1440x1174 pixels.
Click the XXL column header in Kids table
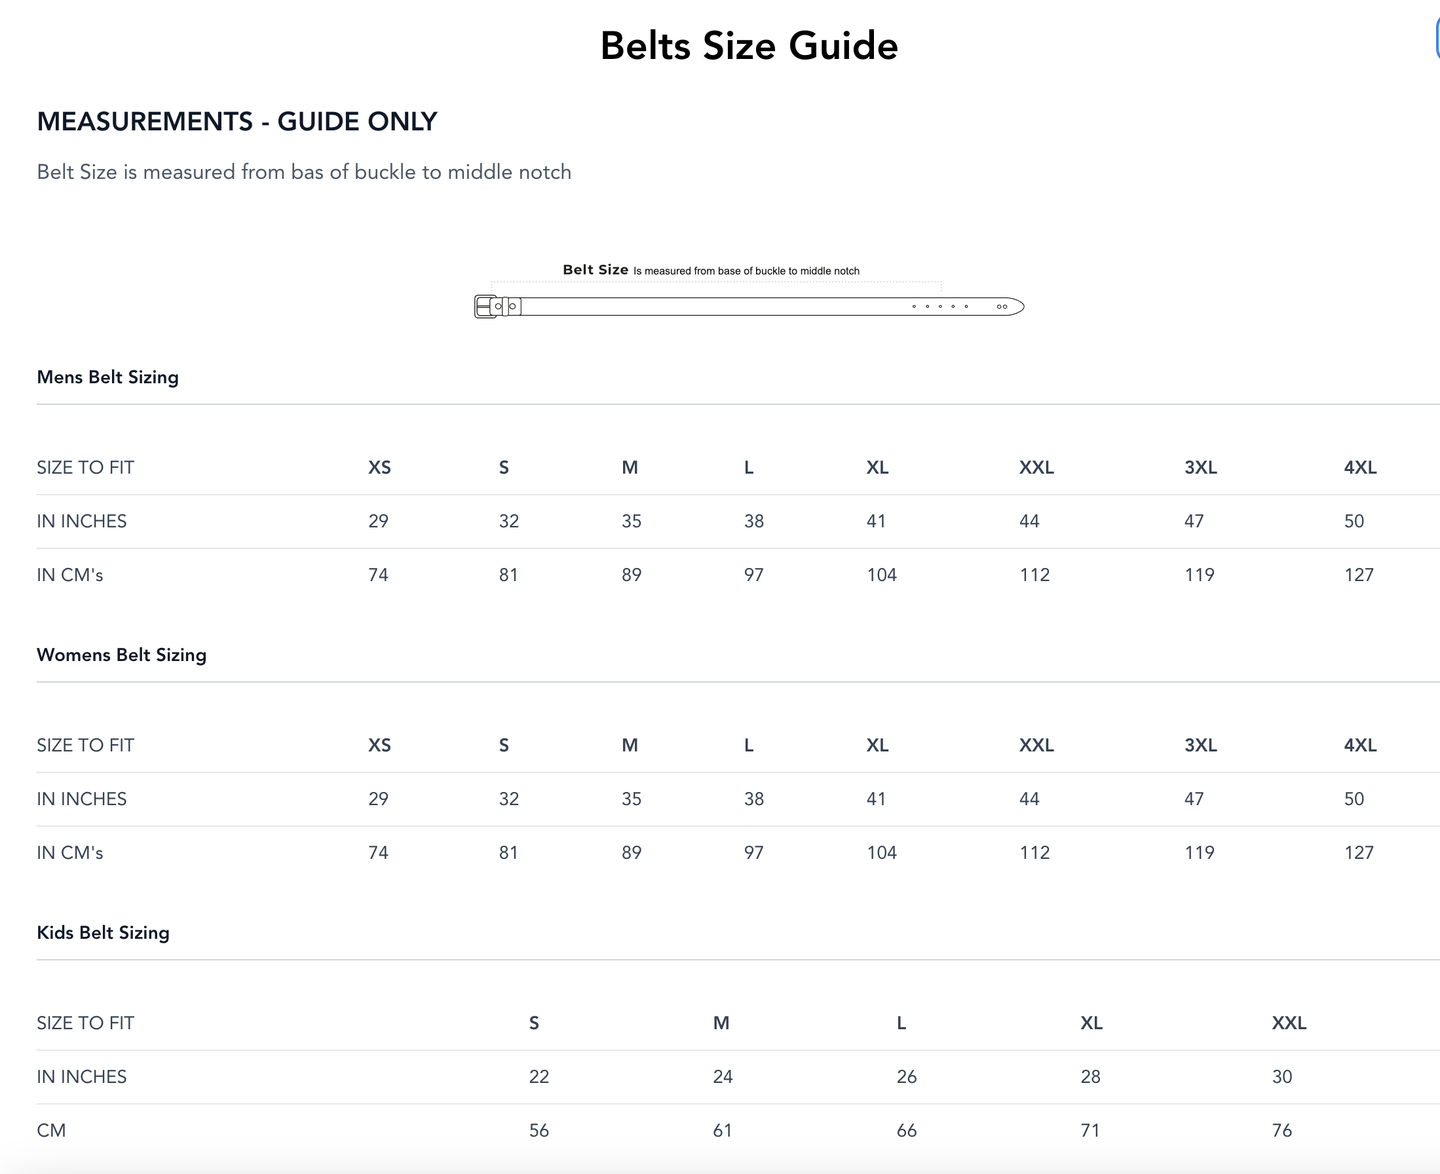[1289, 1023]
